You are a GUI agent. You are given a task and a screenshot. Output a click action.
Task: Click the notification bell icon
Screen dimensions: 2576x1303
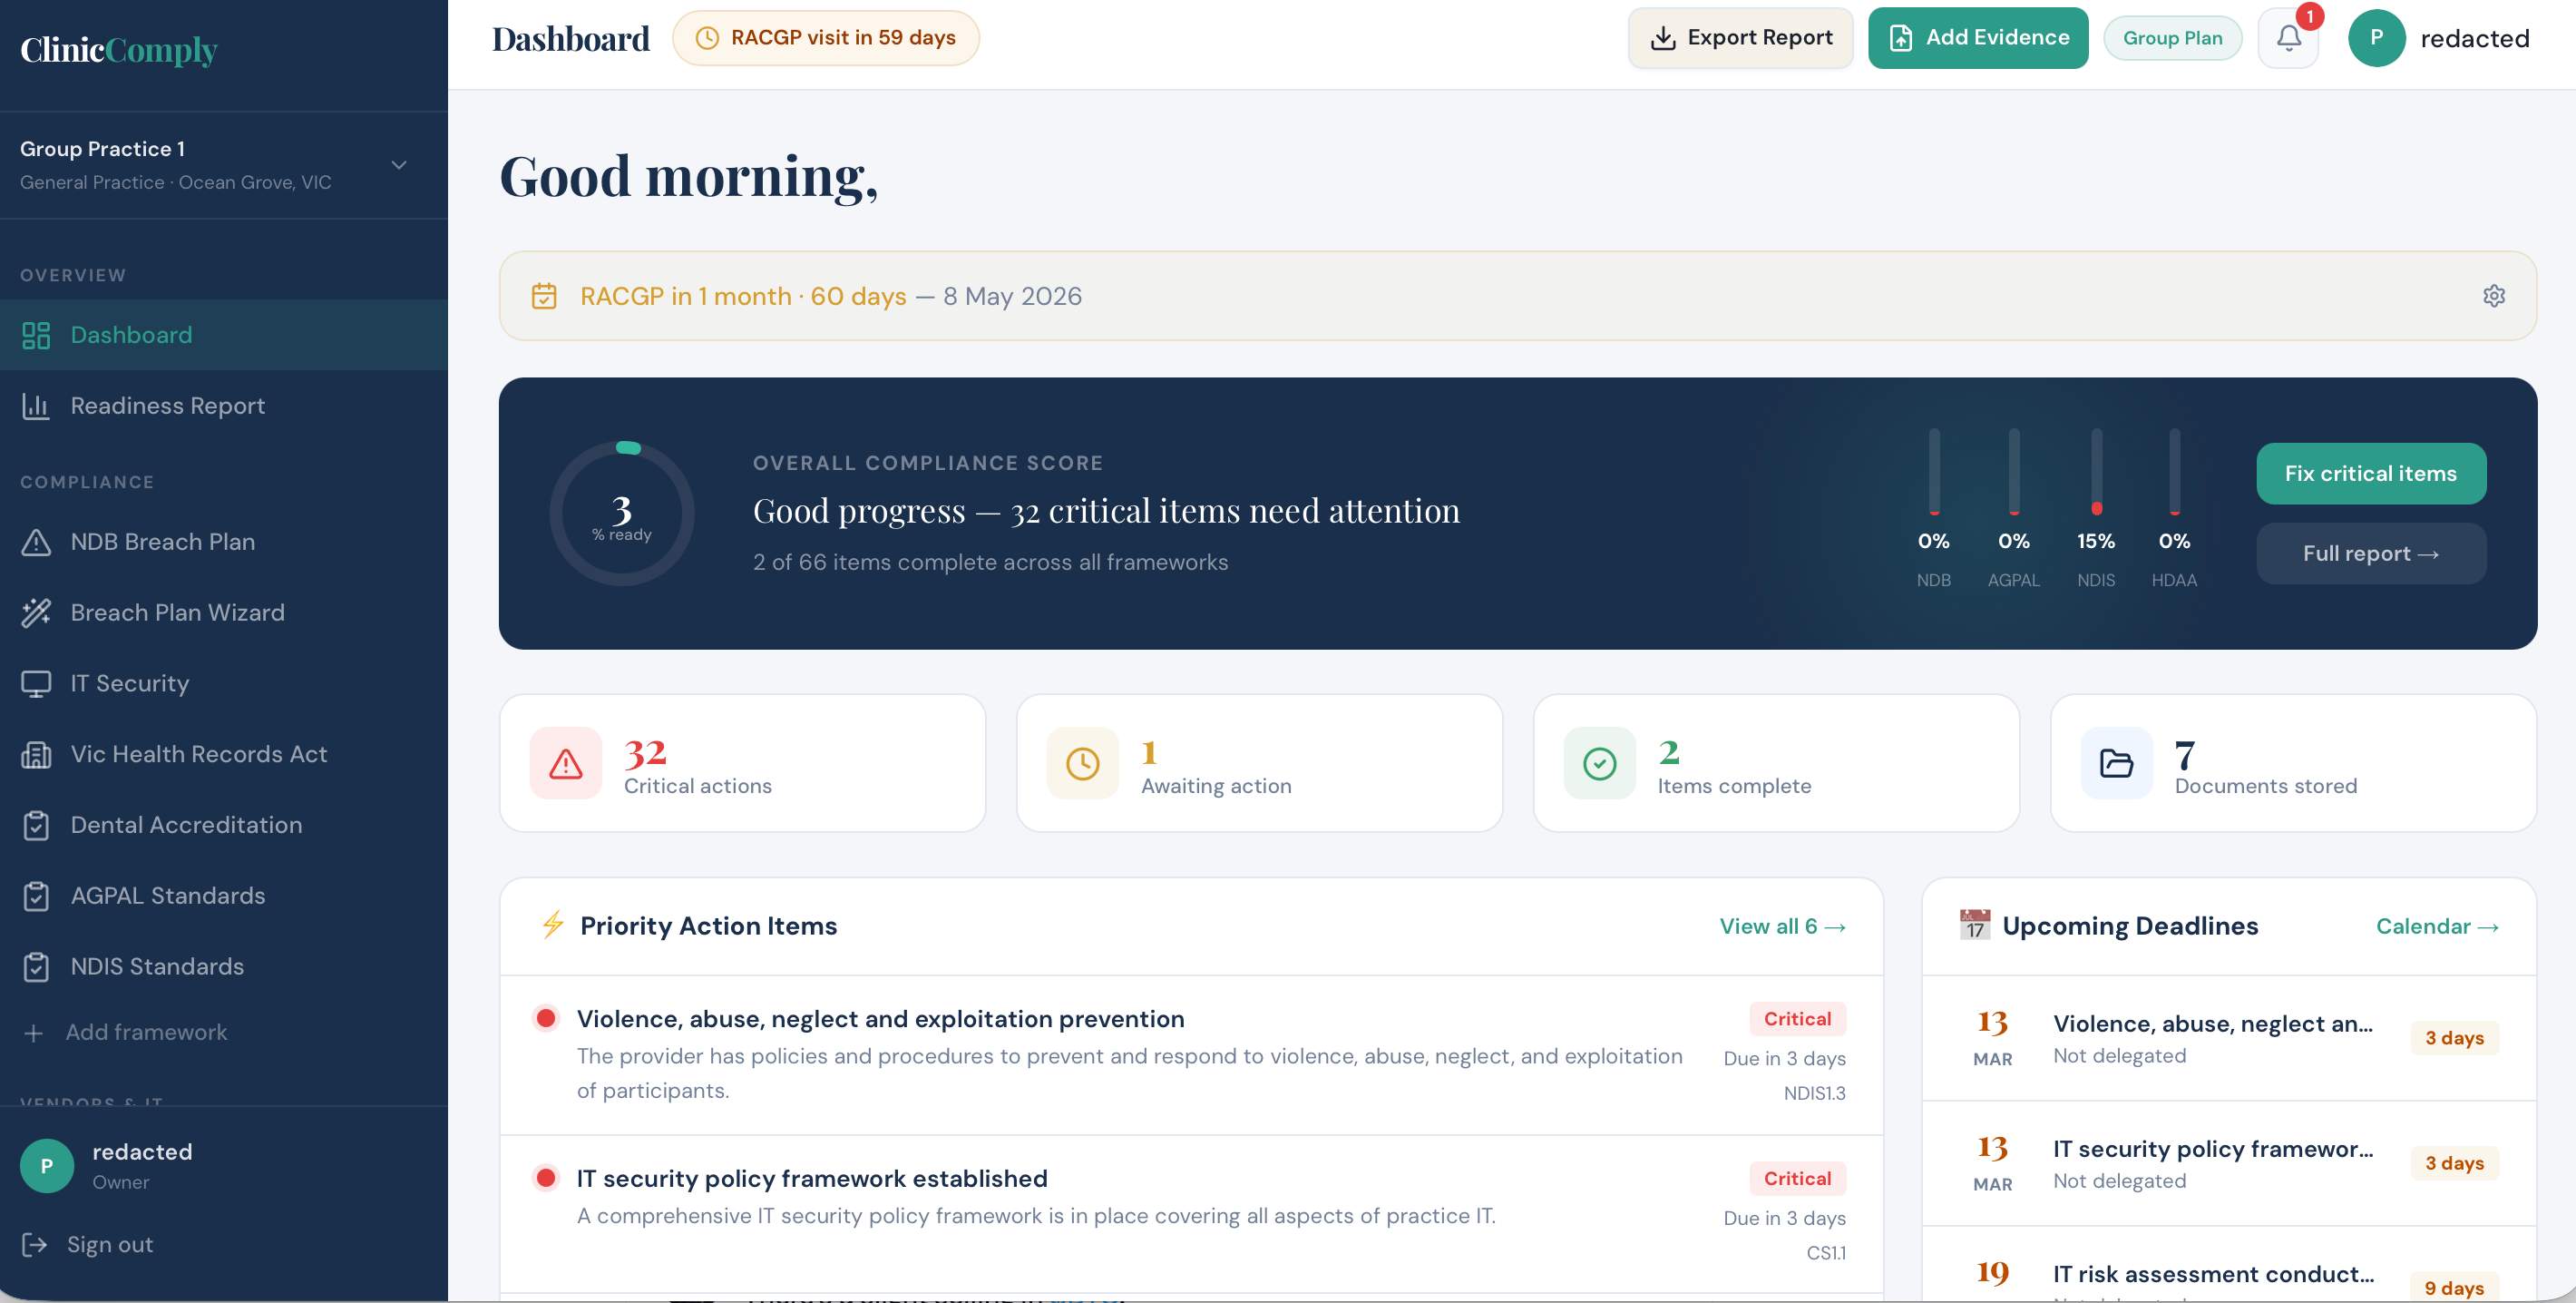point(2288,39)
